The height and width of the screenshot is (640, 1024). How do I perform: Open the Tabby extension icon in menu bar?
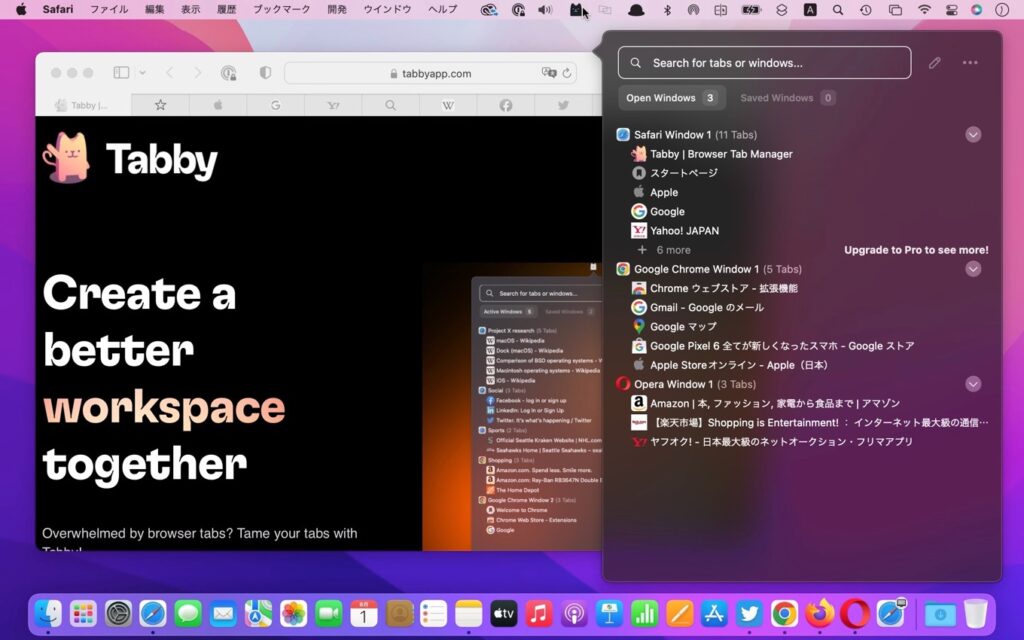(x=576, y=10)
